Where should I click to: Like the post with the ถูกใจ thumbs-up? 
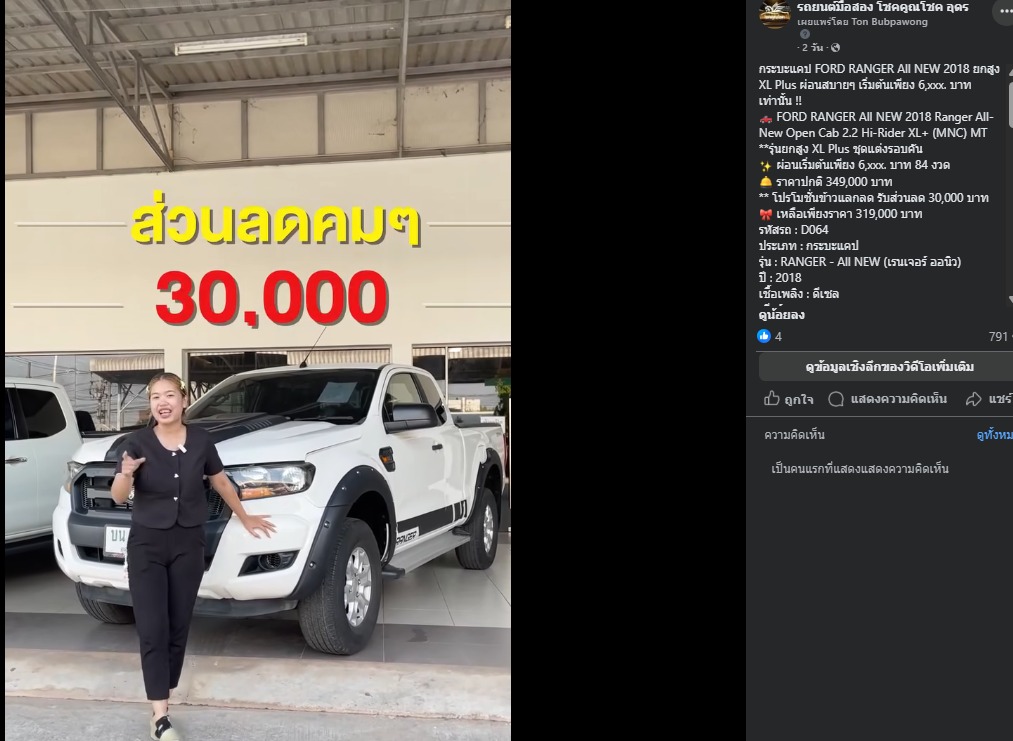(x=789, y=399)
